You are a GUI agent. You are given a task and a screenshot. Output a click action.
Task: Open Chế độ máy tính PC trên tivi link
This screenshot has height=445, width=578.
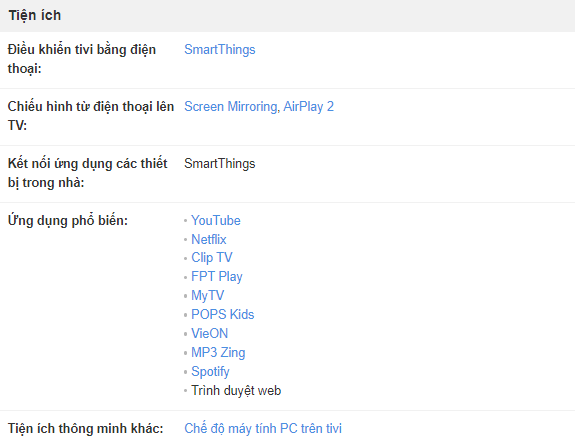pos(263,428)
